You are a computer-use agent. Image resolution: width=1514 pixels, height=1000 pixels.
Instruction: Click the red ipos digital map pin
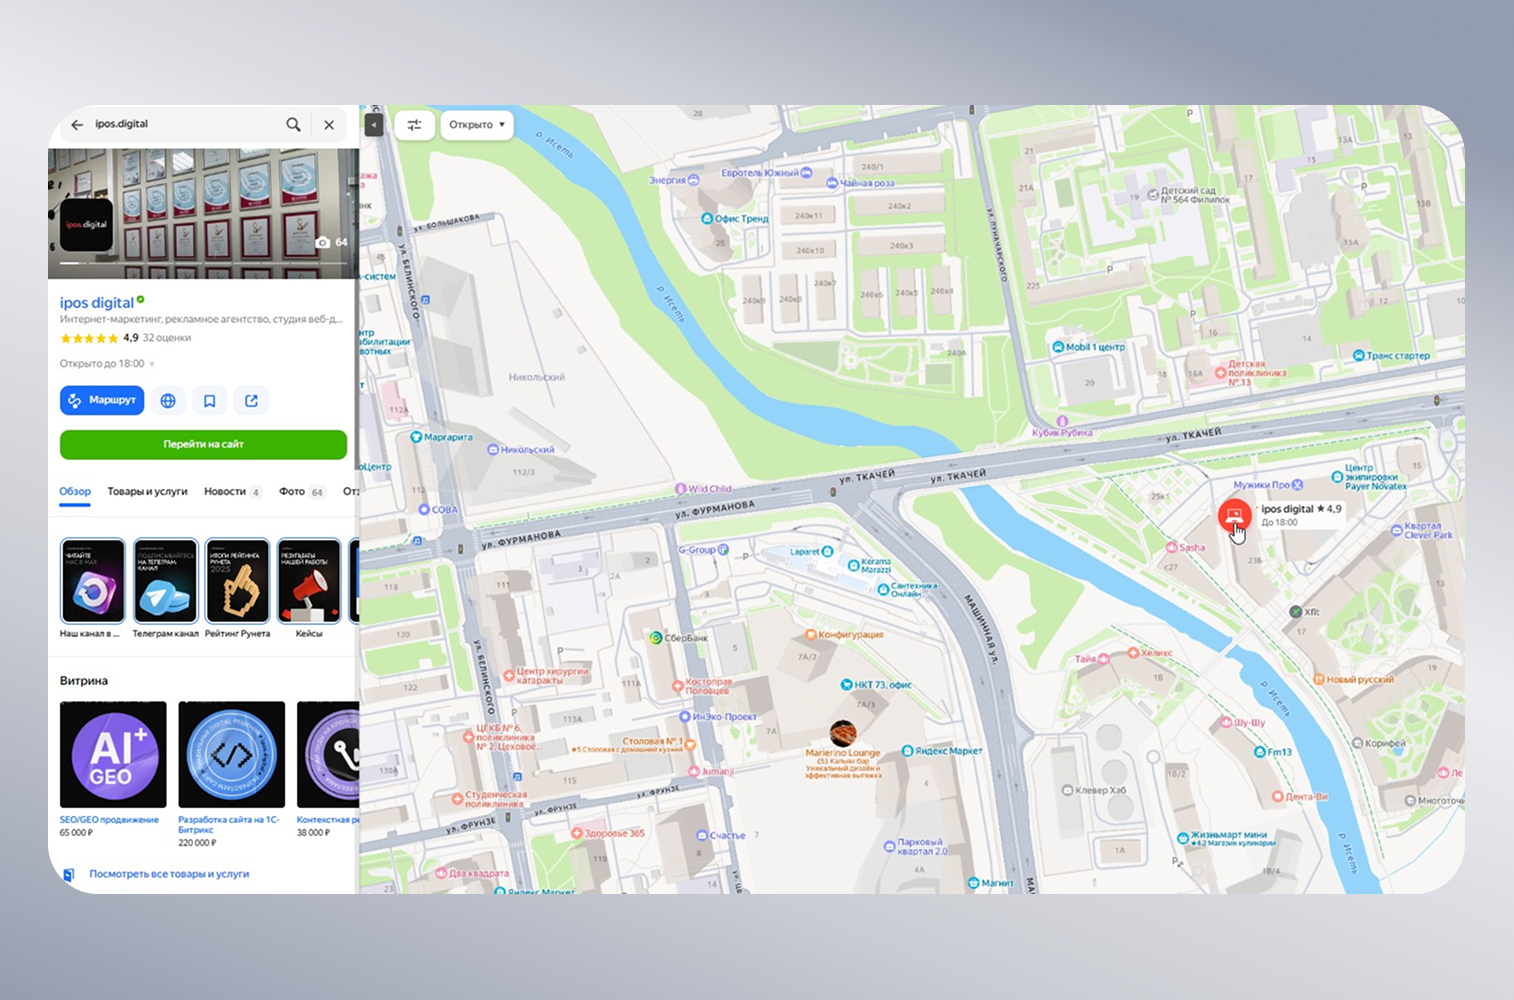pyautogui.click(x=1235, y=516)
